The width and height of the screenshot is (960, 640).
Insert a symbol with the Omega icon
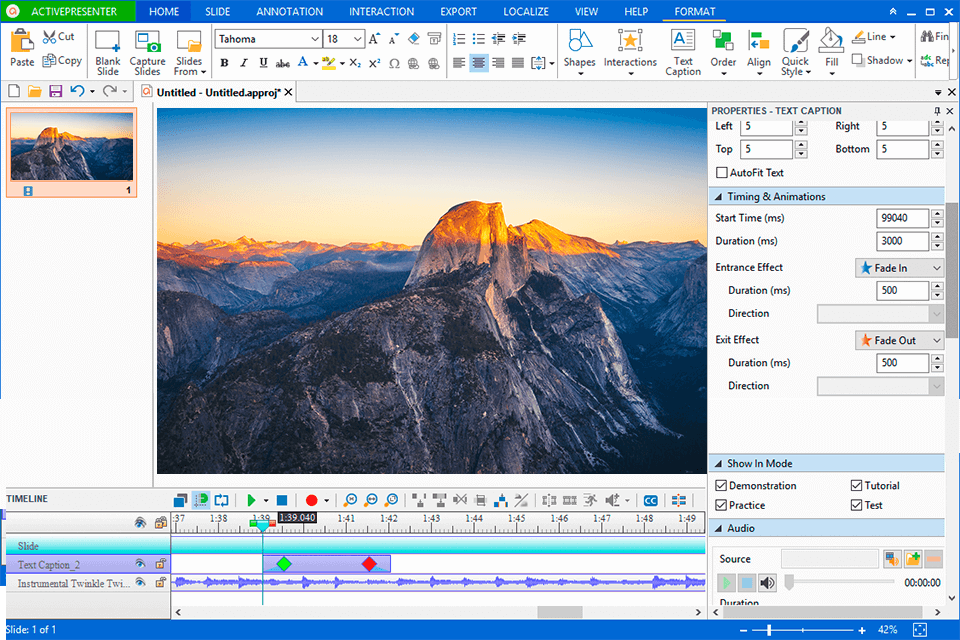point(394,63)
